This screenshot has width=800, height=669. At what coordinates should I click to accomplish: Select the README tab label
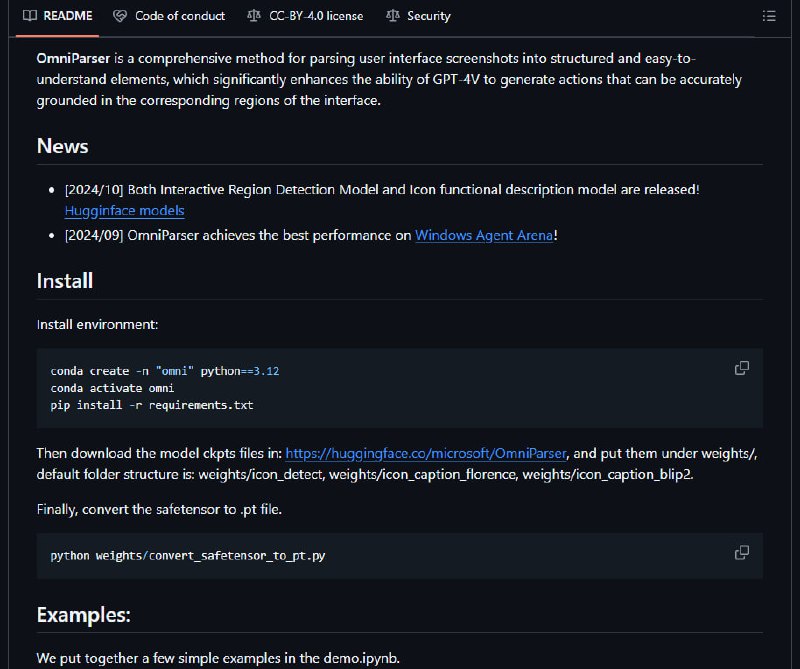point(68,16)
